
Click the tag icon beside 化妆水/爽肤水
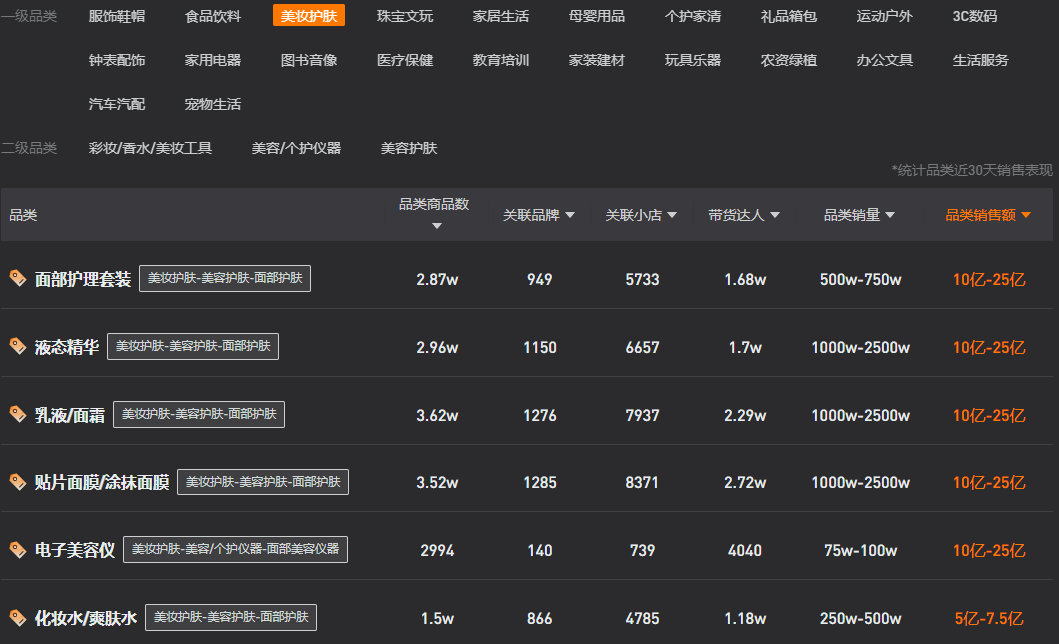[x=17, y=618]
